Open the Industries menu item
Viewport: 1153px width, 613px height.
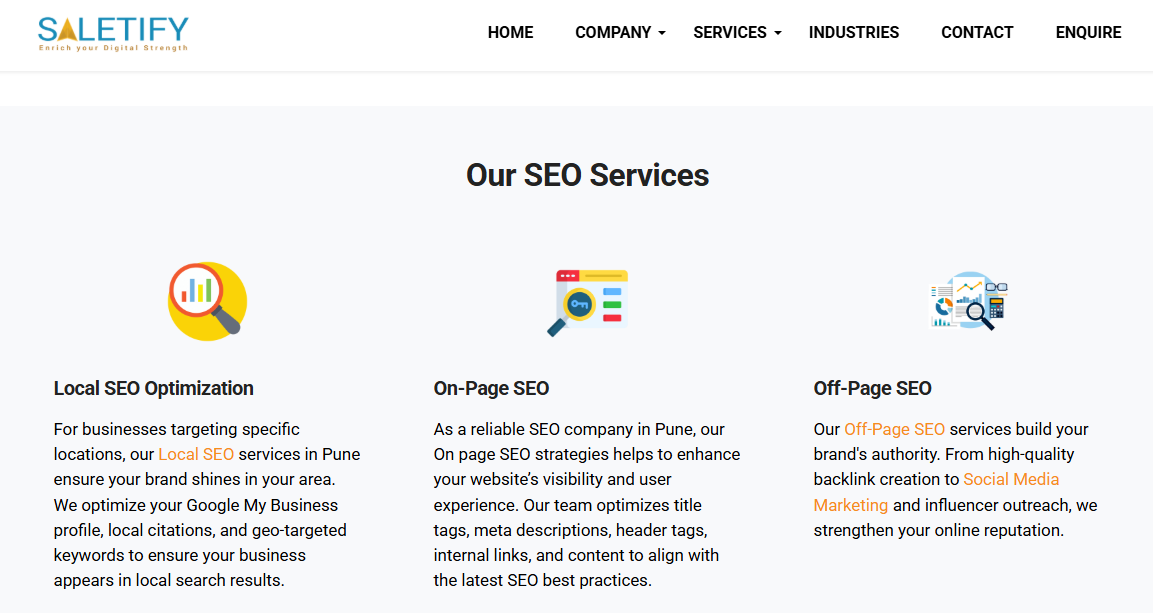(853, 32)
